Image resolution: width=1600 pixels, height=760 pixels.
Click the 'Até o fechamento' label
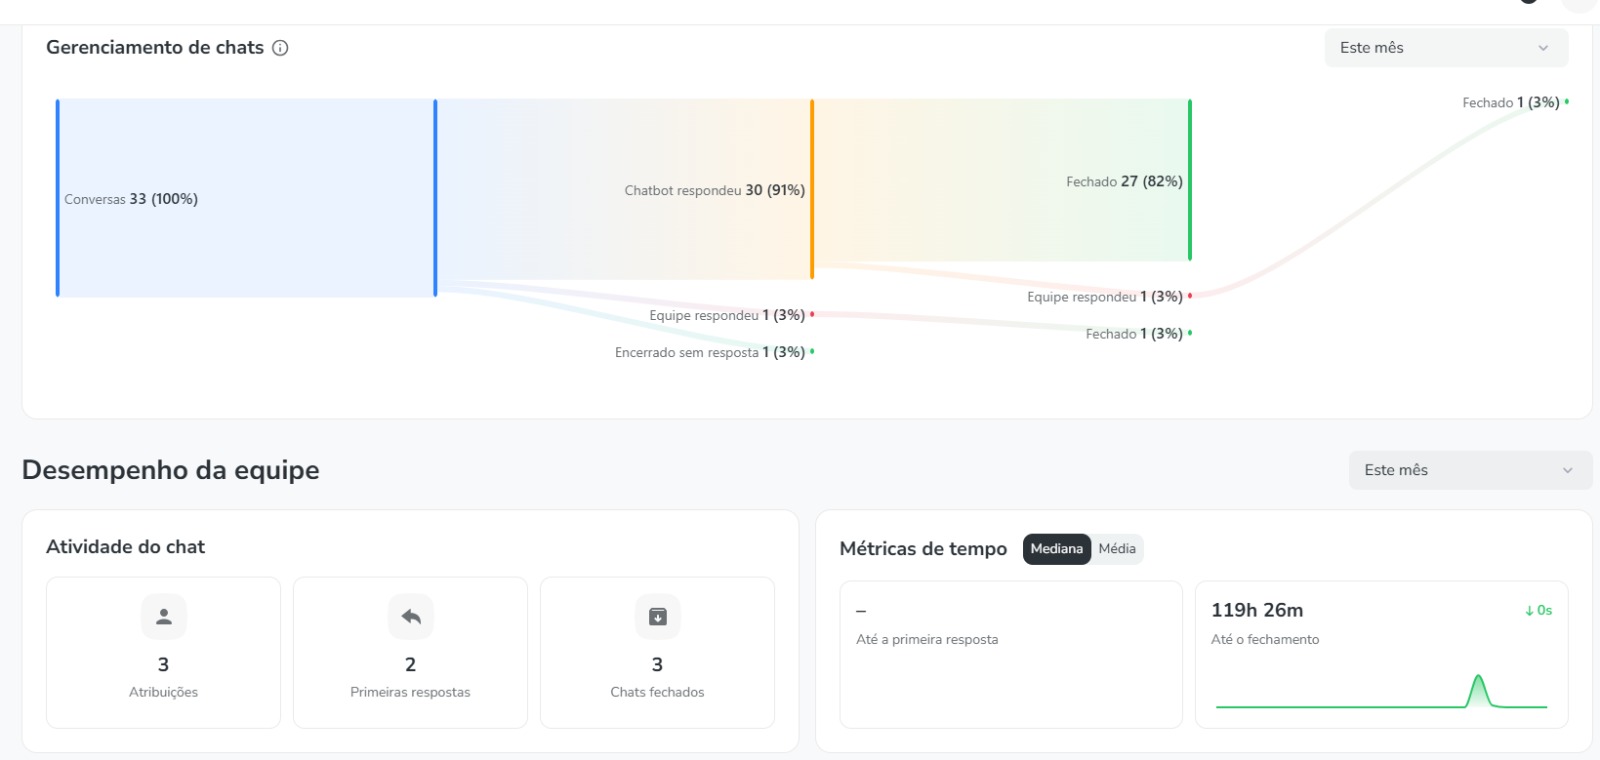(1265, 640)
